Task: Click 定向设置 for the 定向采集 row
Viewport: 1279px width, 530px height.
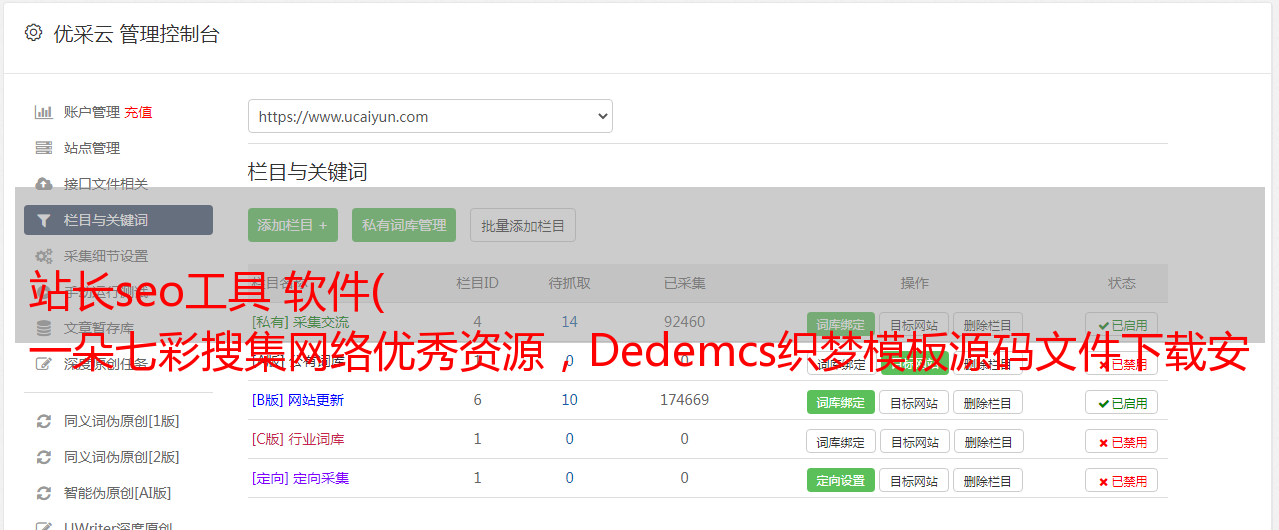Action: (840, 480)
